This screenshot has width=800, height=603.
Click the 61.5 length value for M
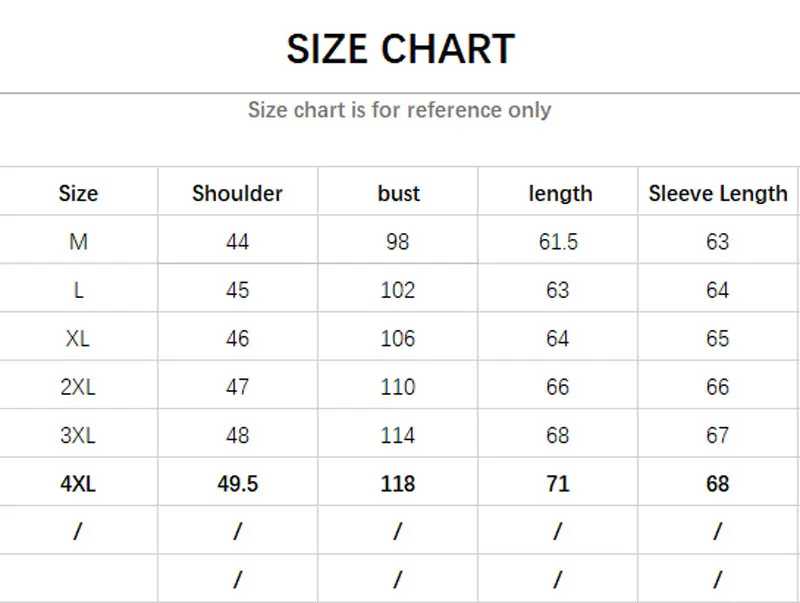(558, 241)
